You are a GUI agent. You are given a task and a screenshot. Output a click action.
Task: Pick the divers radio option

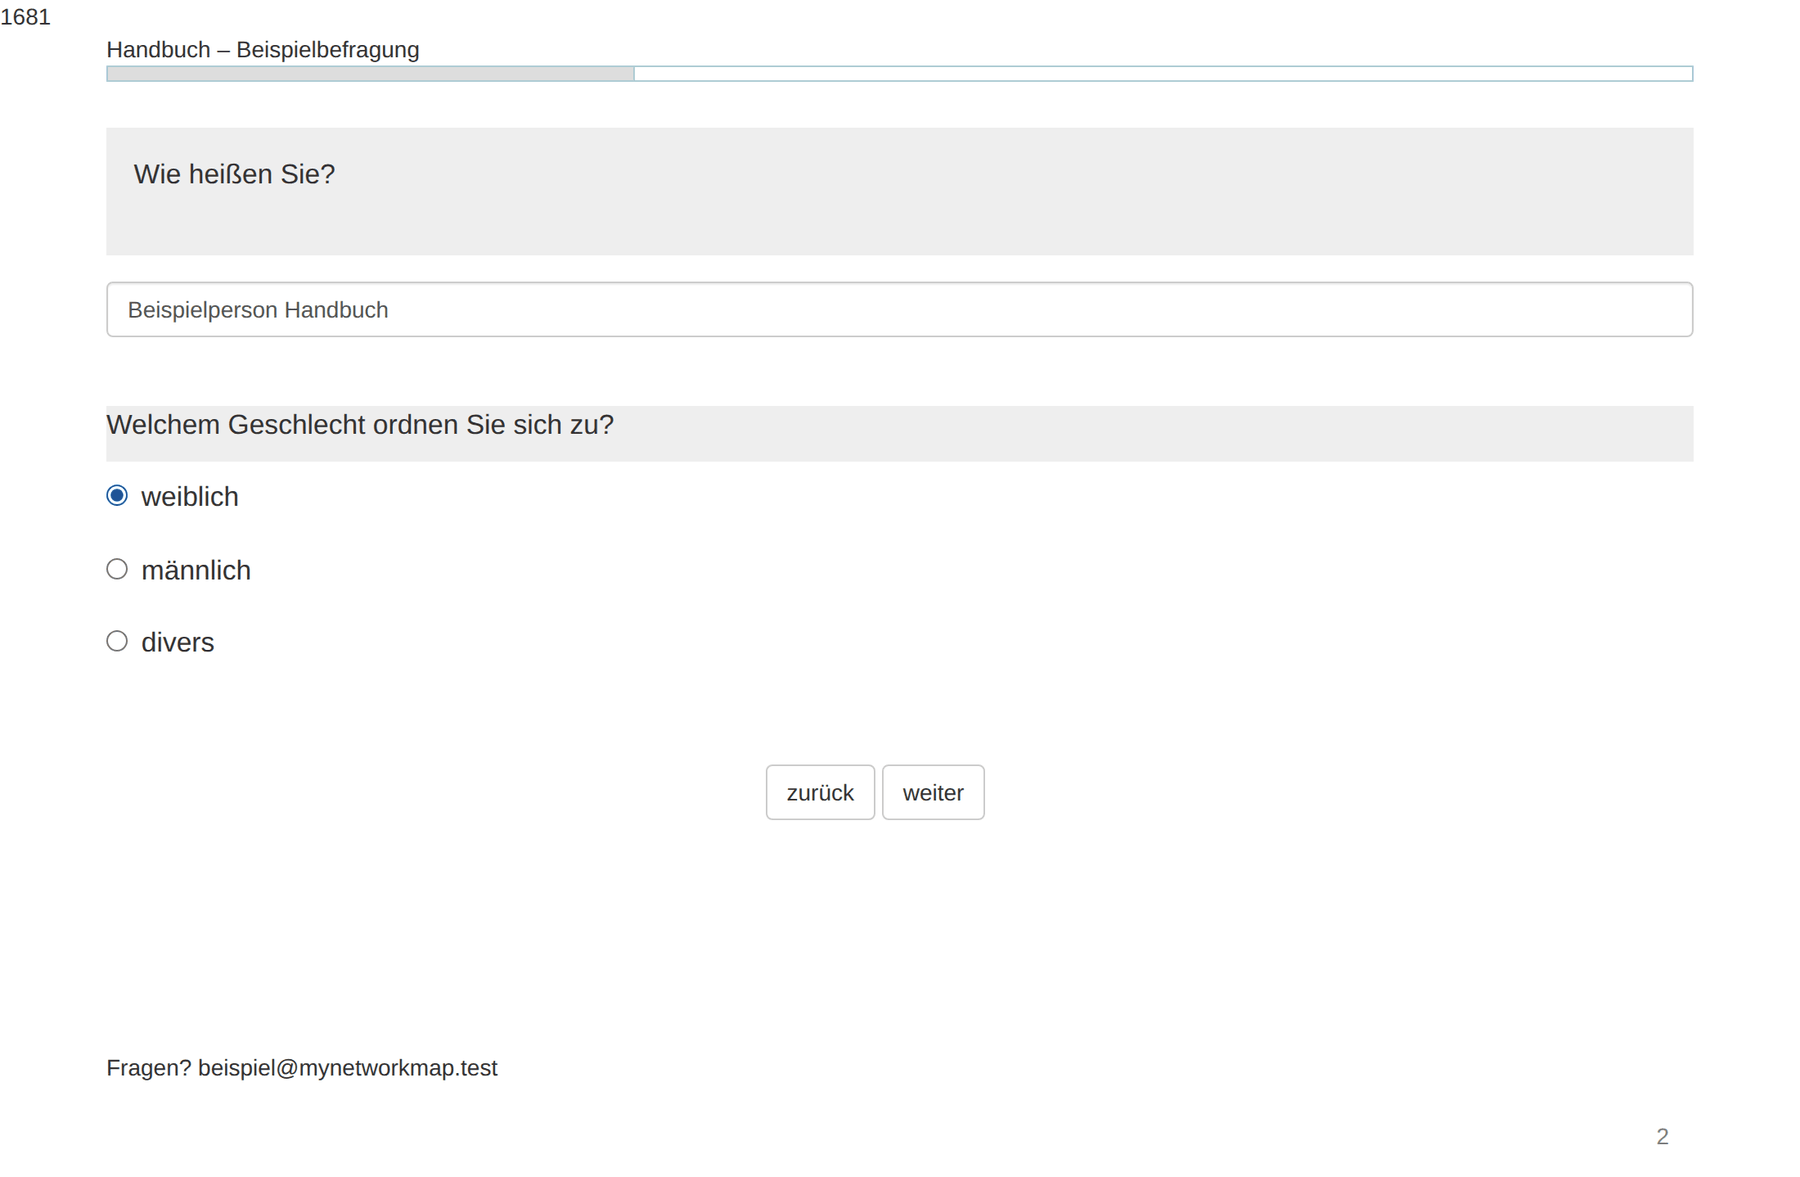click(117, 641)
